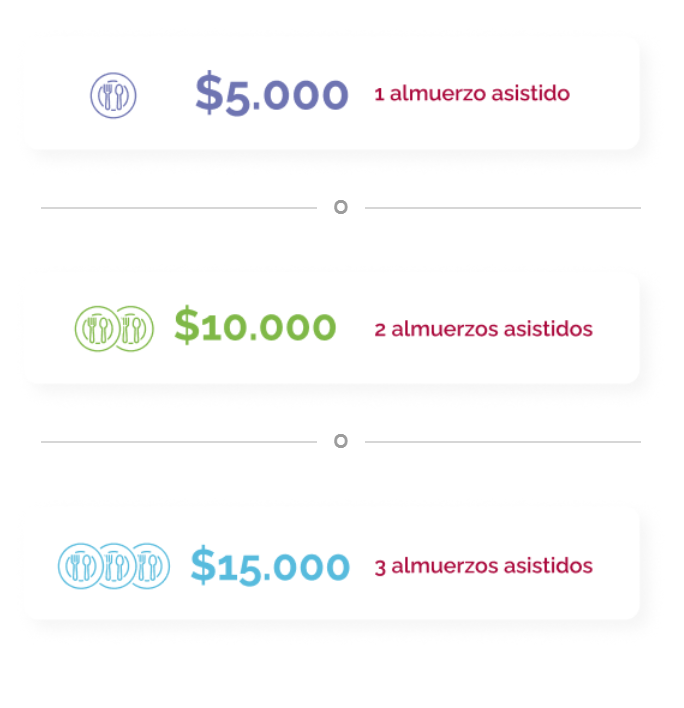Select the $15.000 donation amount

[x=270, y=565]
